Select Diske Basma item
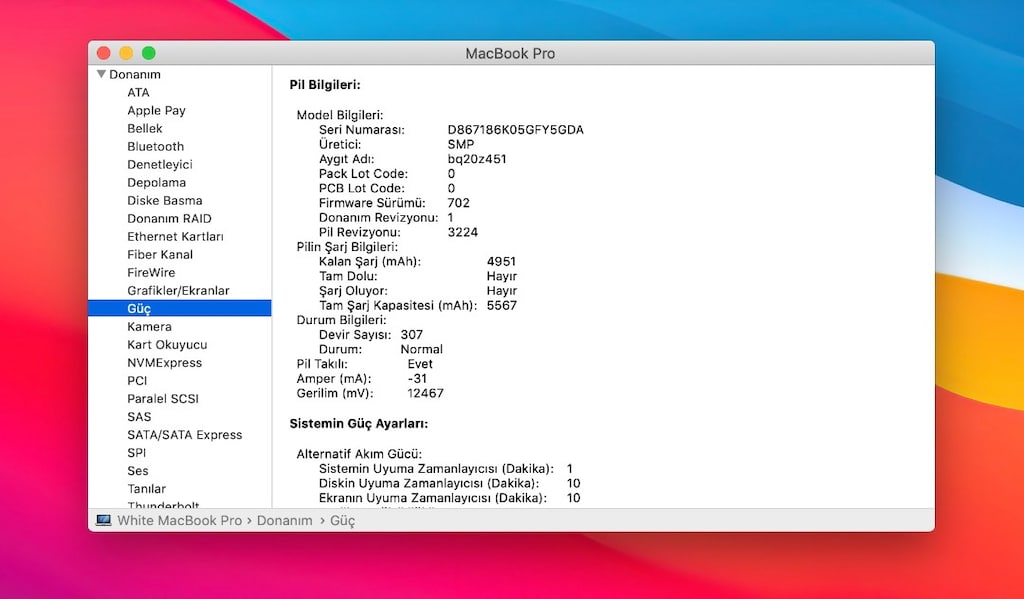 pos(165,201)
